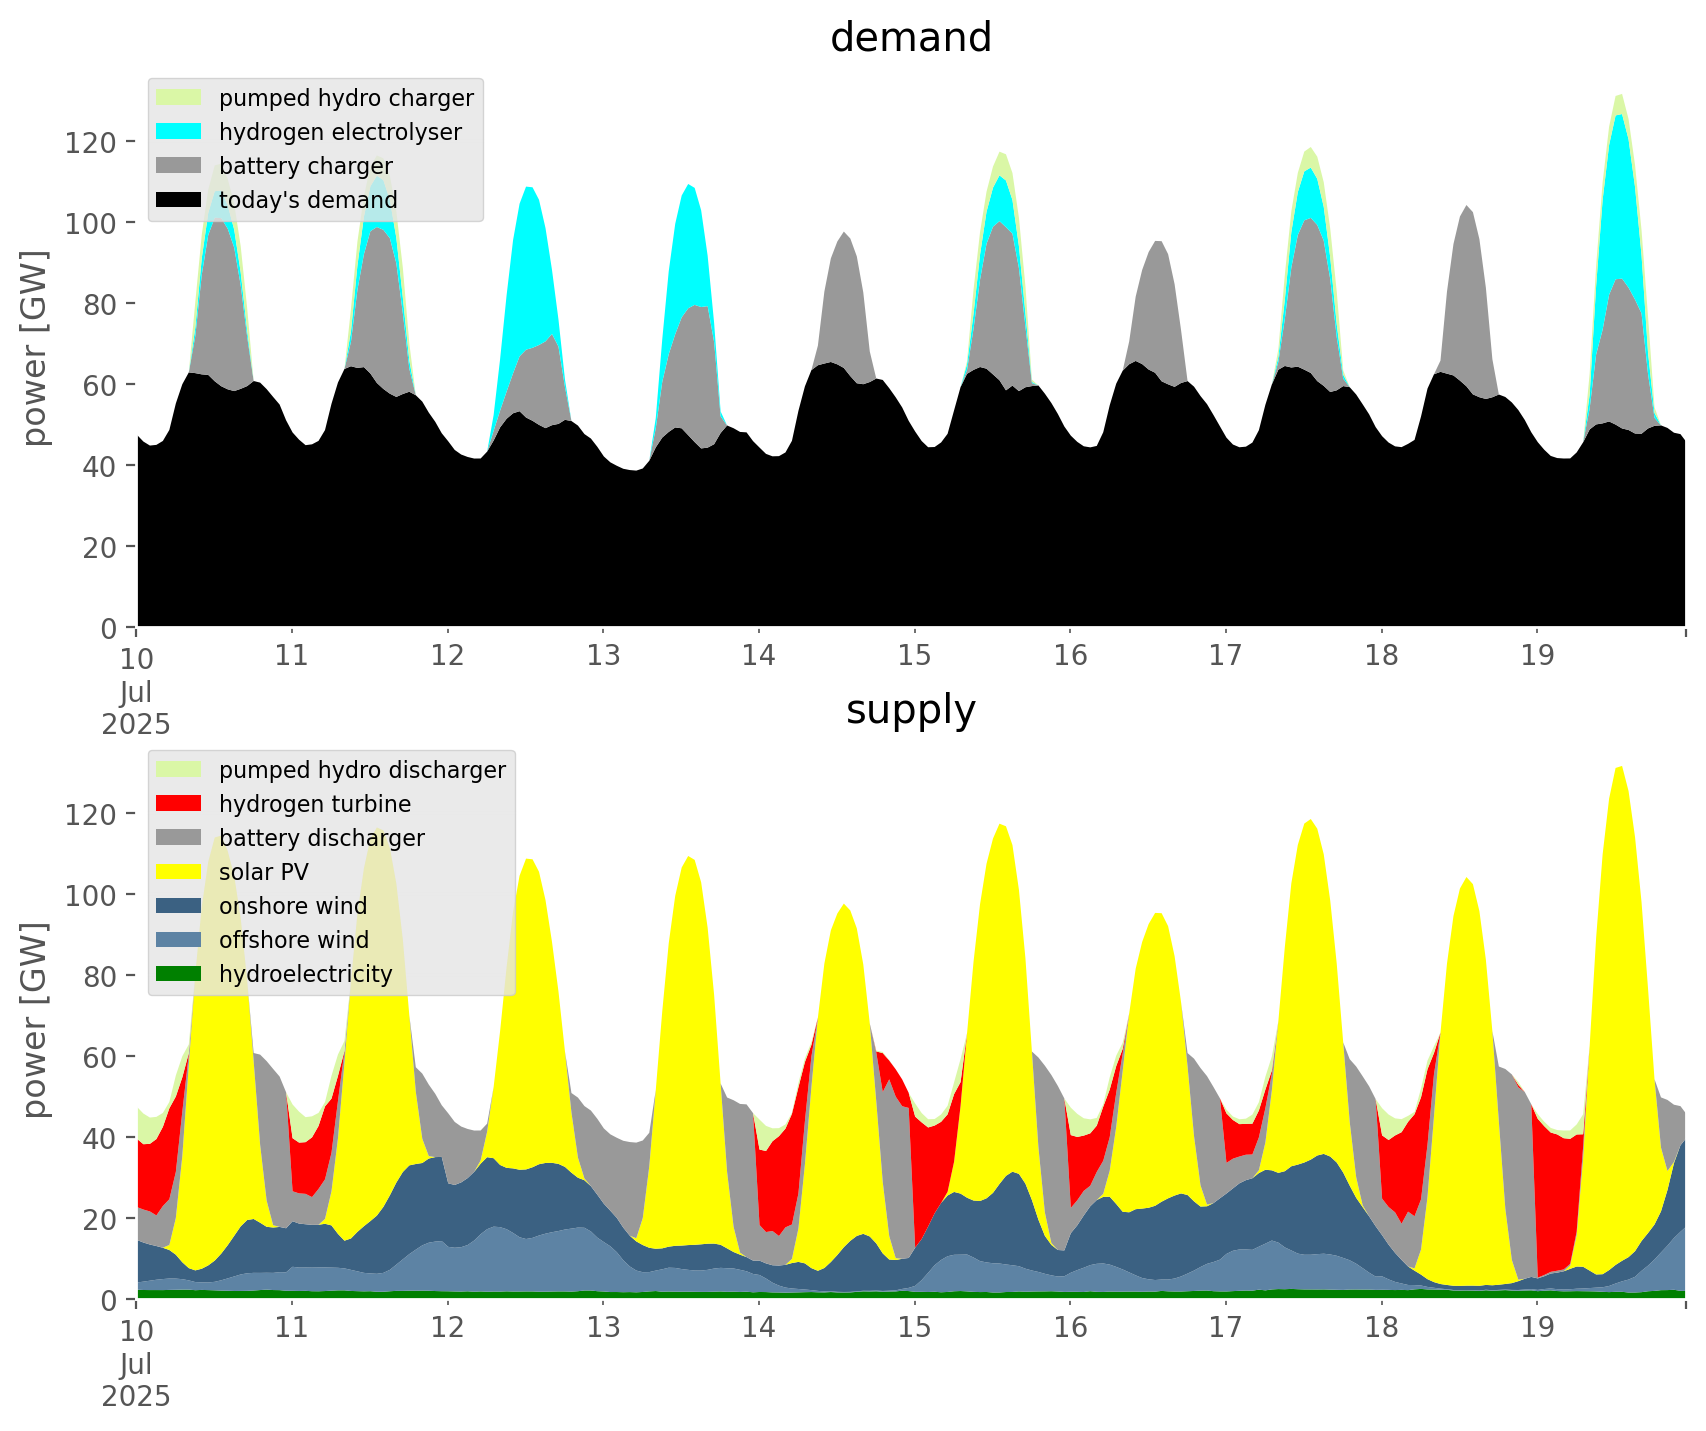
Task: Click the supply chart's y-axis "power [GW]" label
Action: (x=35, y=1020)
